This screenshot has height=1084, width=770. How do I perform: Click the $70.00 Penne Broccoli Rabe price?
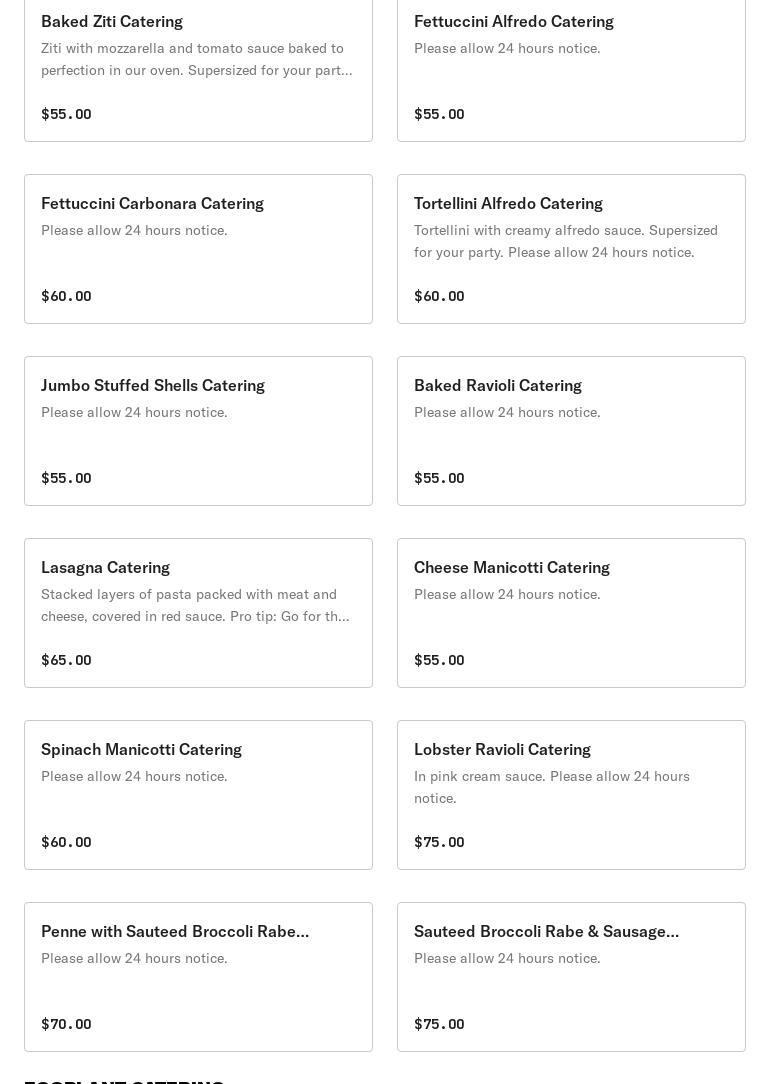(x=66, y=1024)
